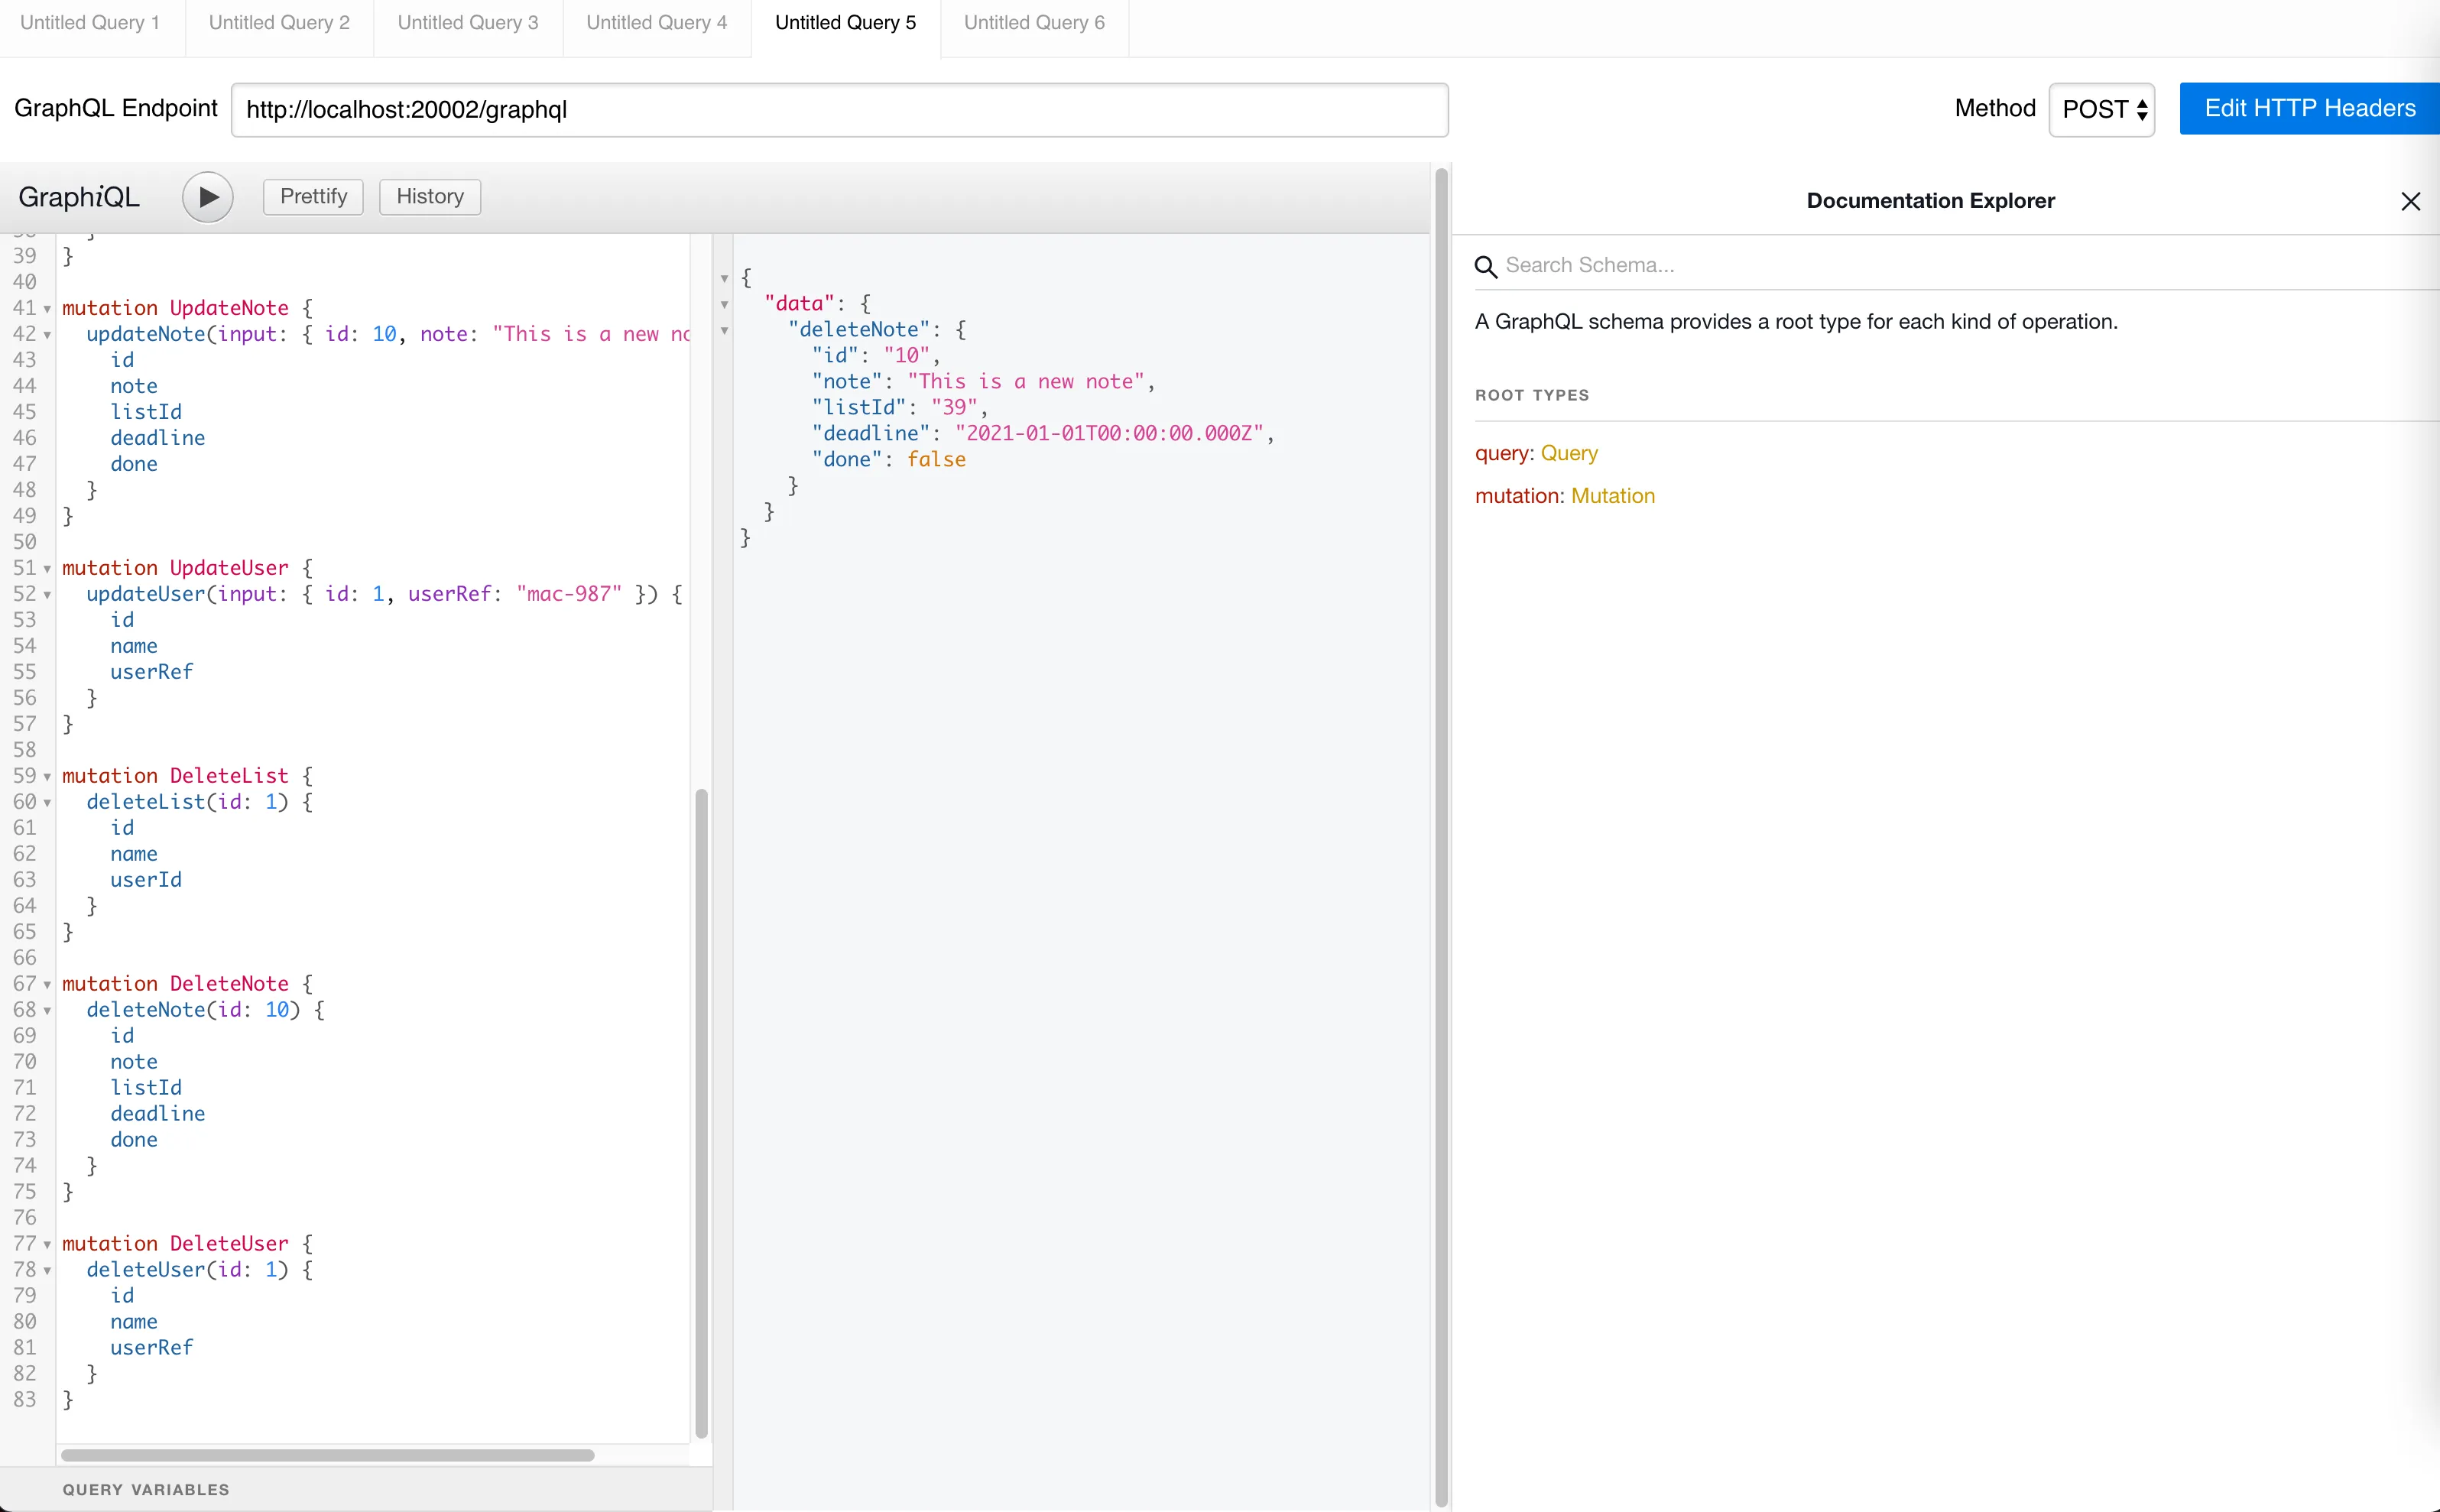
Task: Run the query with the play button
Action: [207, 197]
